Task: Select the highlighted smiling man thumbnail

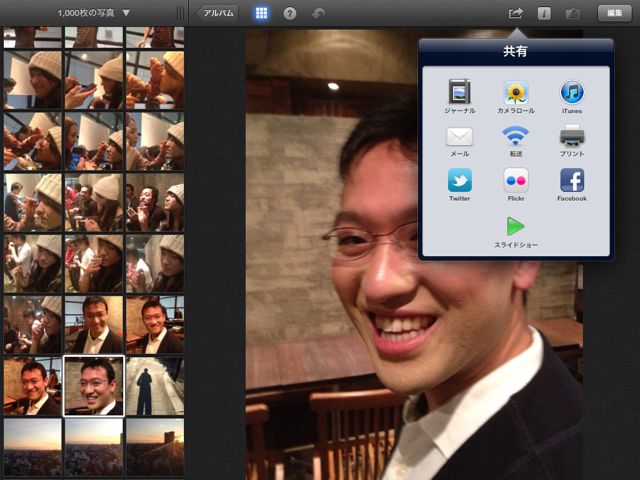Action: click(x=94, y=386)
